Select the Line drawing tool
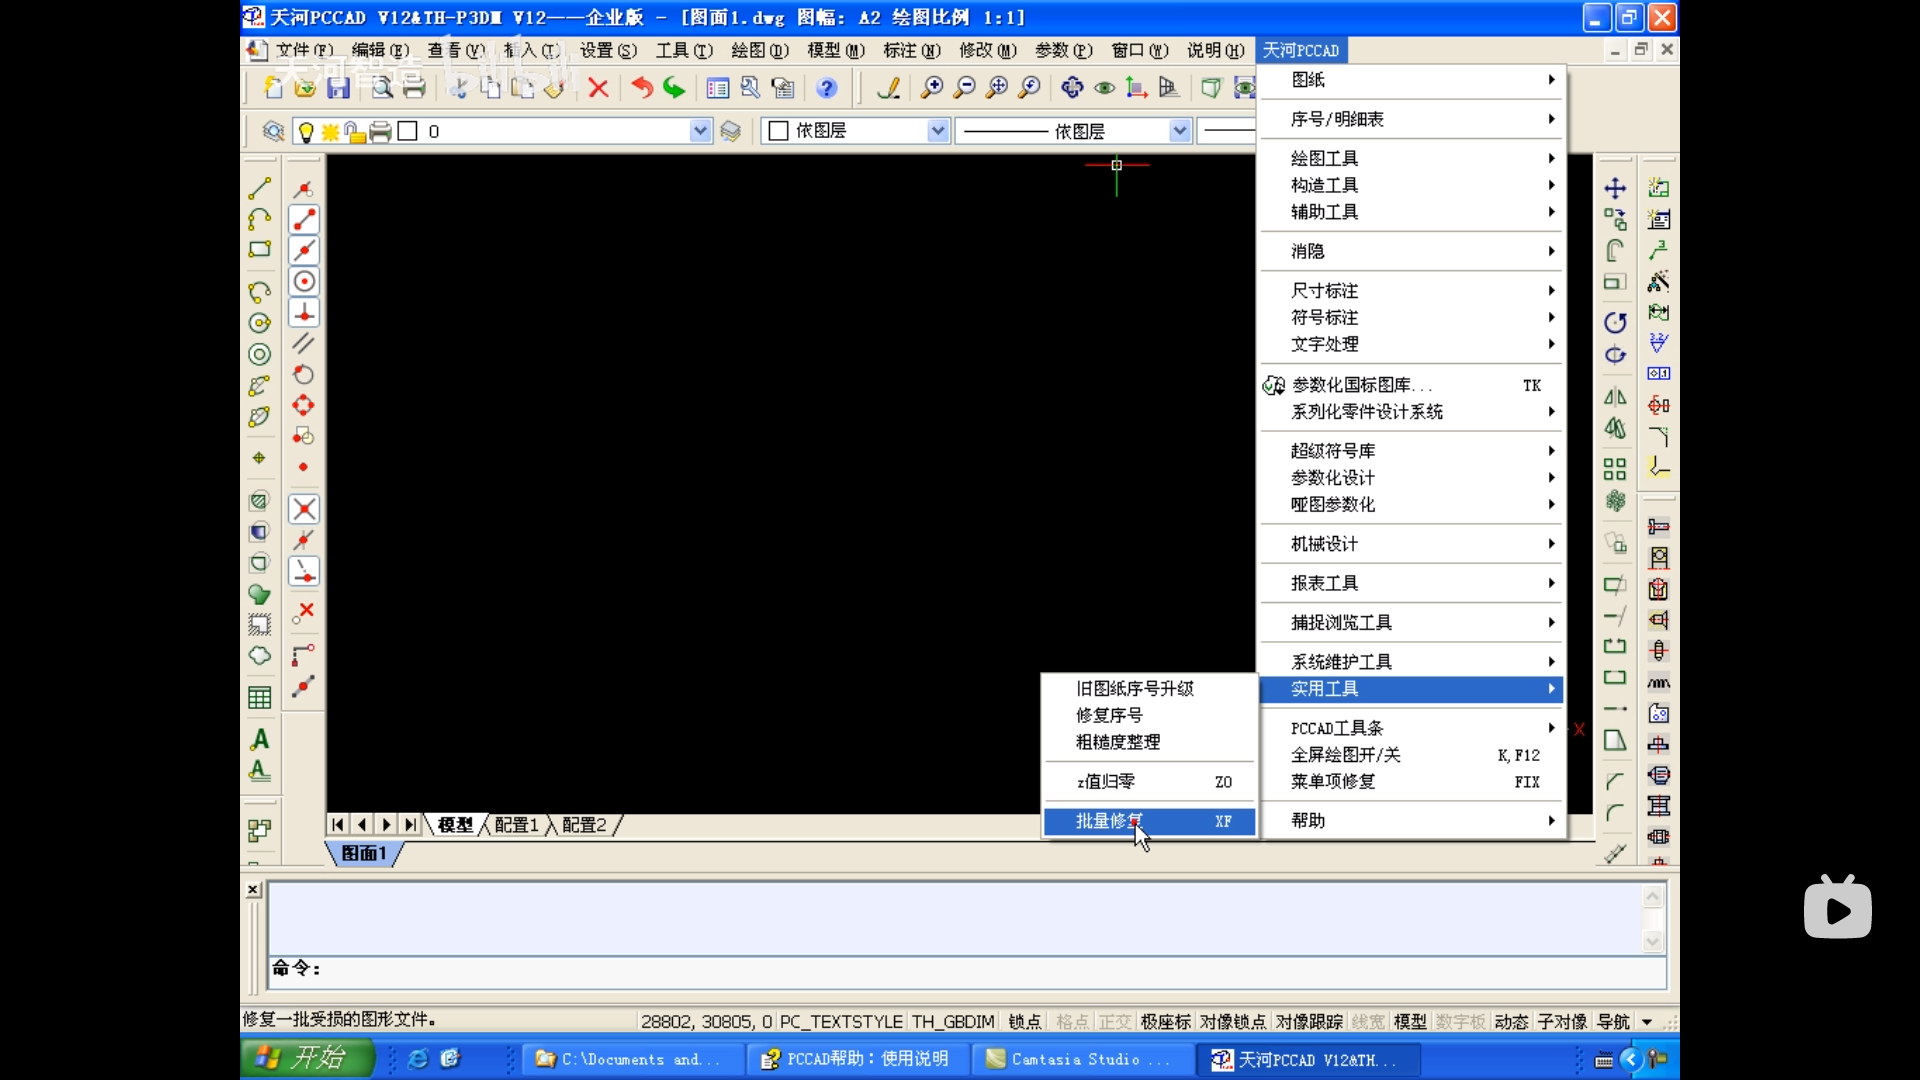Screen dimensions: 1921x1081 coord(260,188)
